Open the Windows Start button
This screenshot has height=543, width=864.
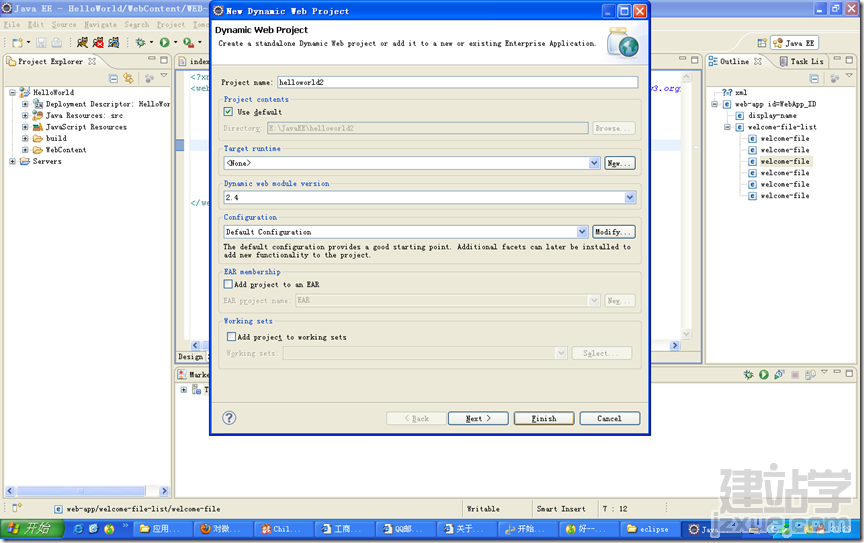tap(32, 529)
